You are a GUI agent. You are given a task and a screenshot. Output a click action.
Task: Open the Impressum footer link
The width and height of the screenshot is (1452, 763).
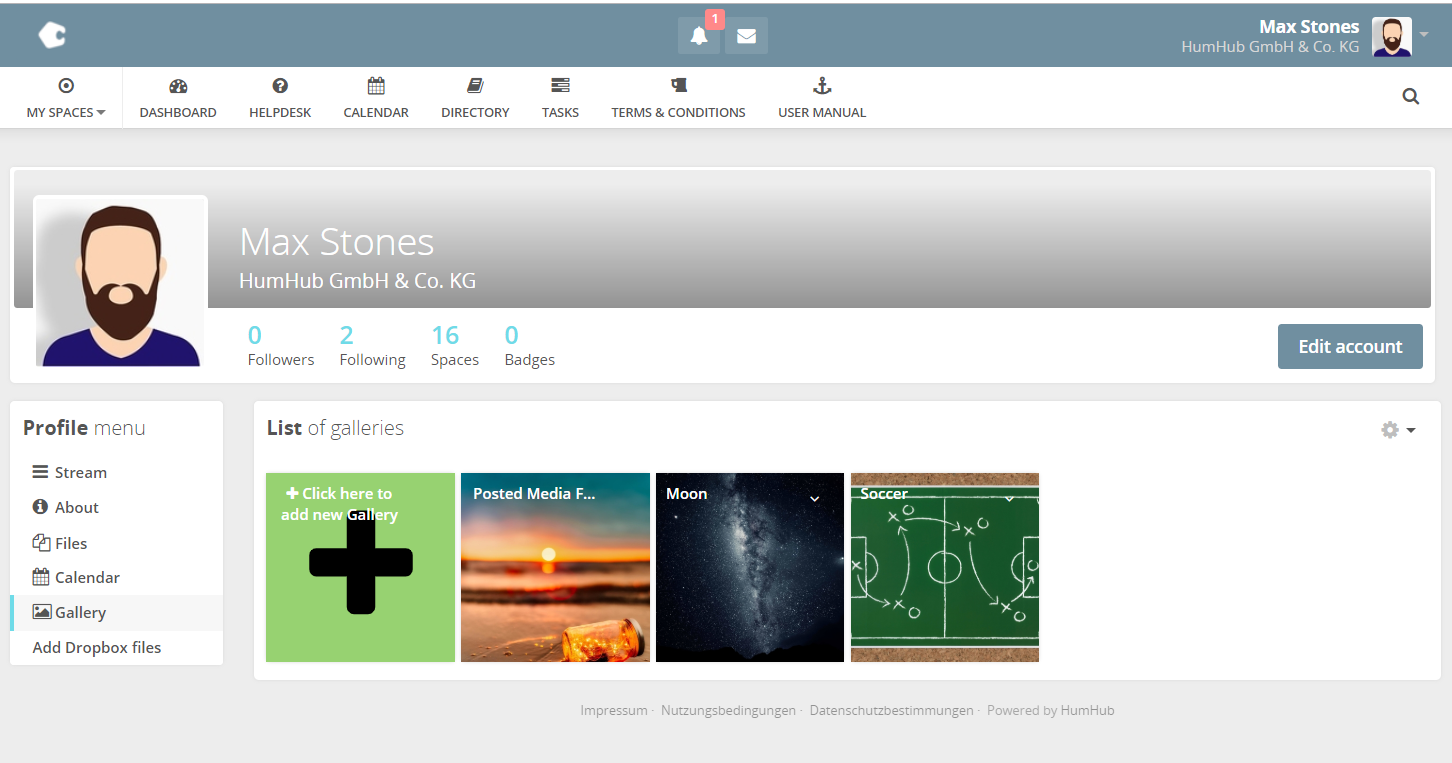(614, 710)
